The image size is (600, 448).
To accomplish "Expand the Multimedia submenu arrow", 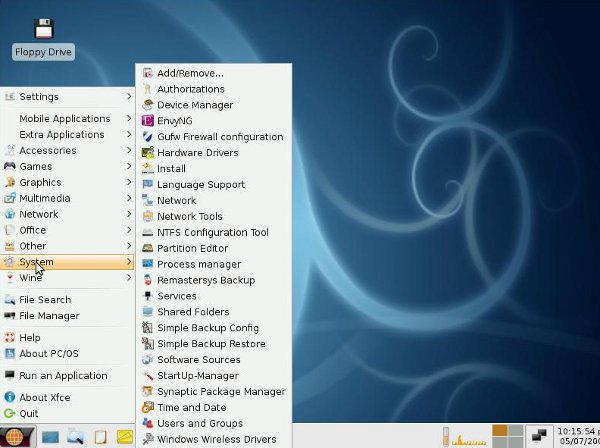I will coord(129,198).
